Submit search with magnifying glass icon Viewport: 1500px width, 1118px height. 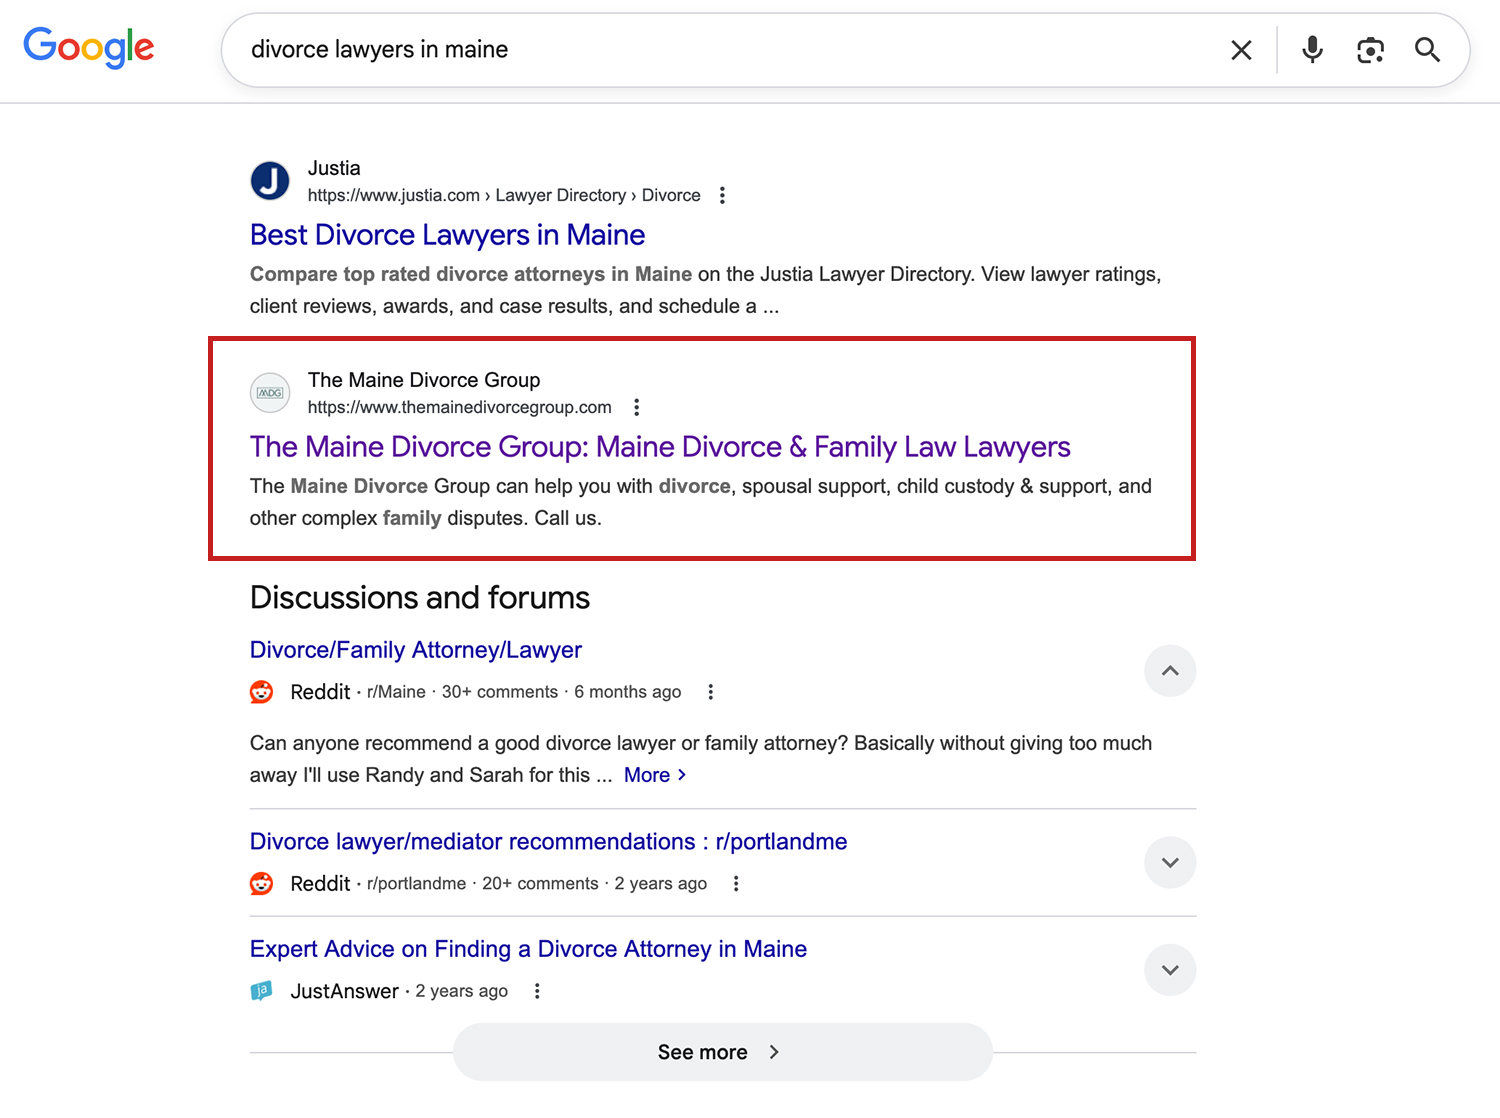(1427, 50)
